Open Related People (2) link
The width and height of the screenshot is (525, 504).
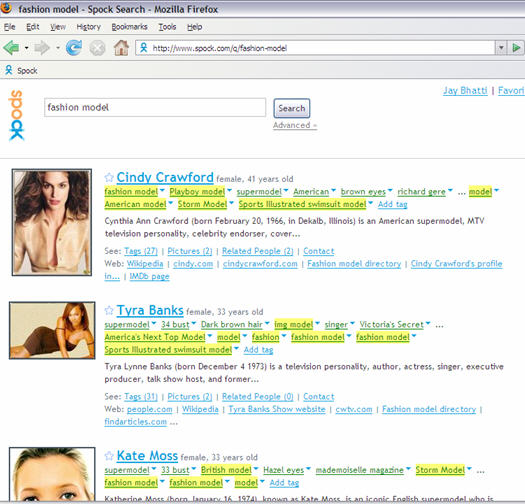click(x=257, y=251)
